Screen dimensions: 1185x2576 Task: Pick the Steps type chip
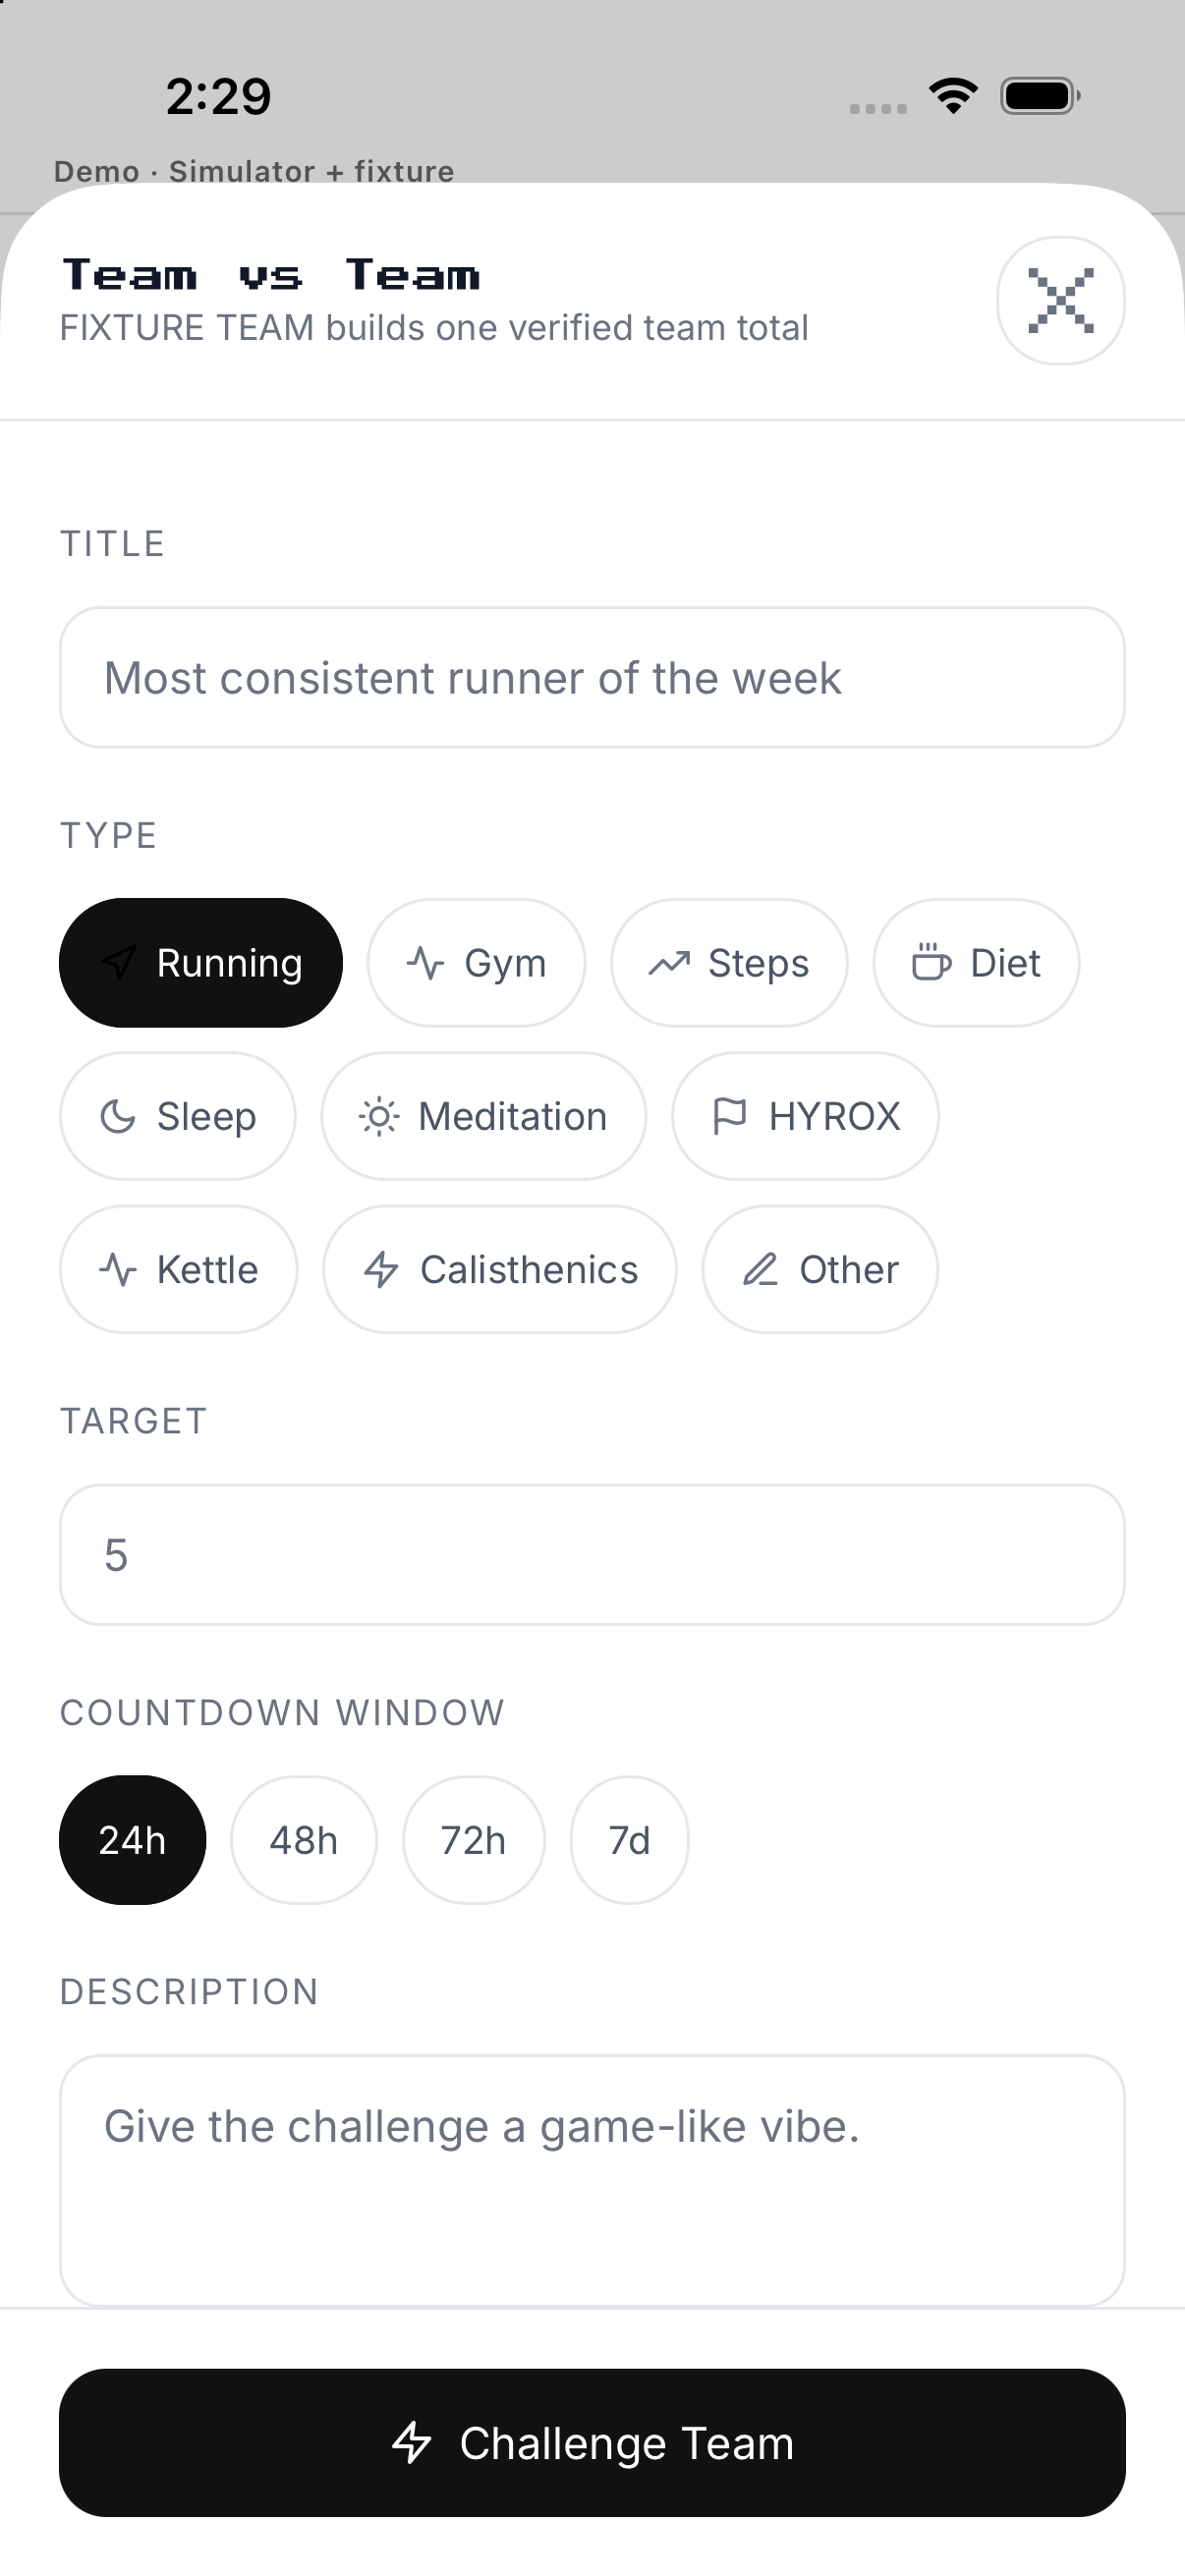pos(729,963)
